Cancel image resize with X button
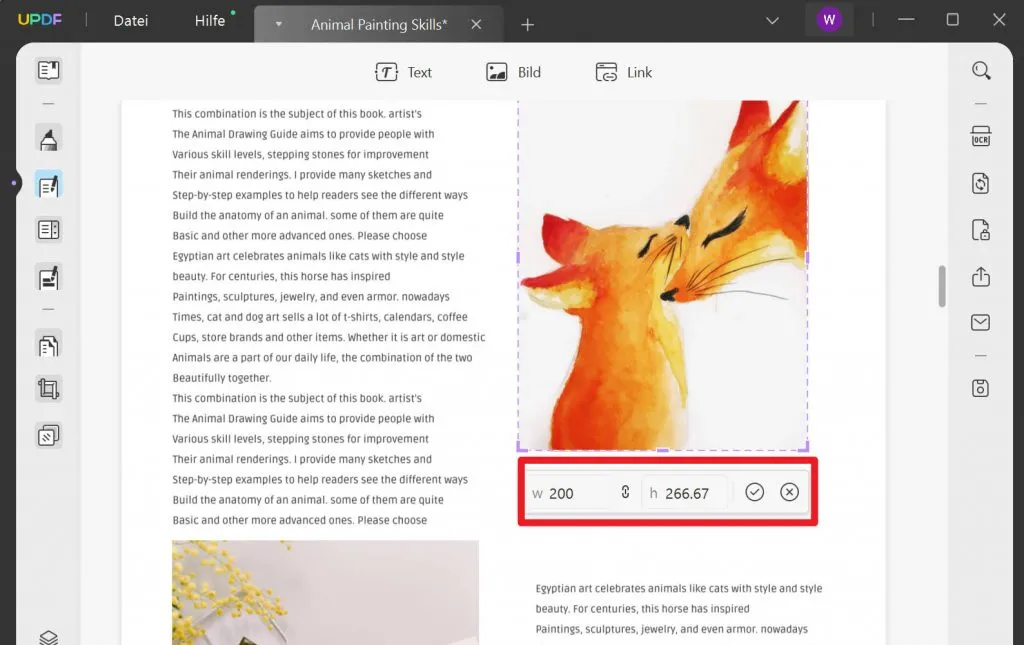This screenshot has width=1024, height=645. (789, 492)
